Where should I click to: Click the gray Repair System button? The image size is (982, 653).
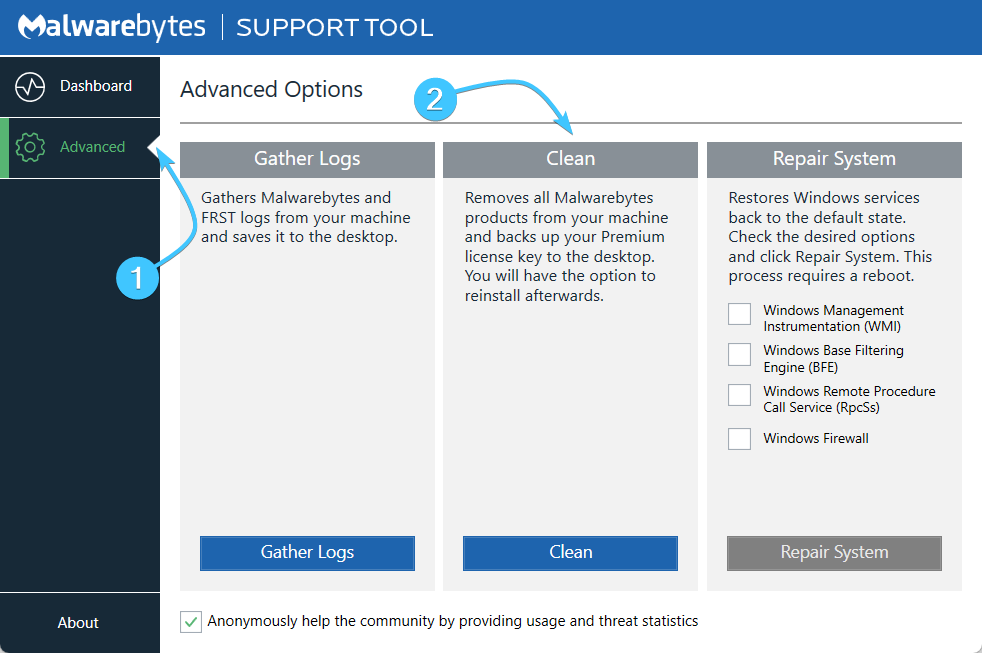[834, 553]
